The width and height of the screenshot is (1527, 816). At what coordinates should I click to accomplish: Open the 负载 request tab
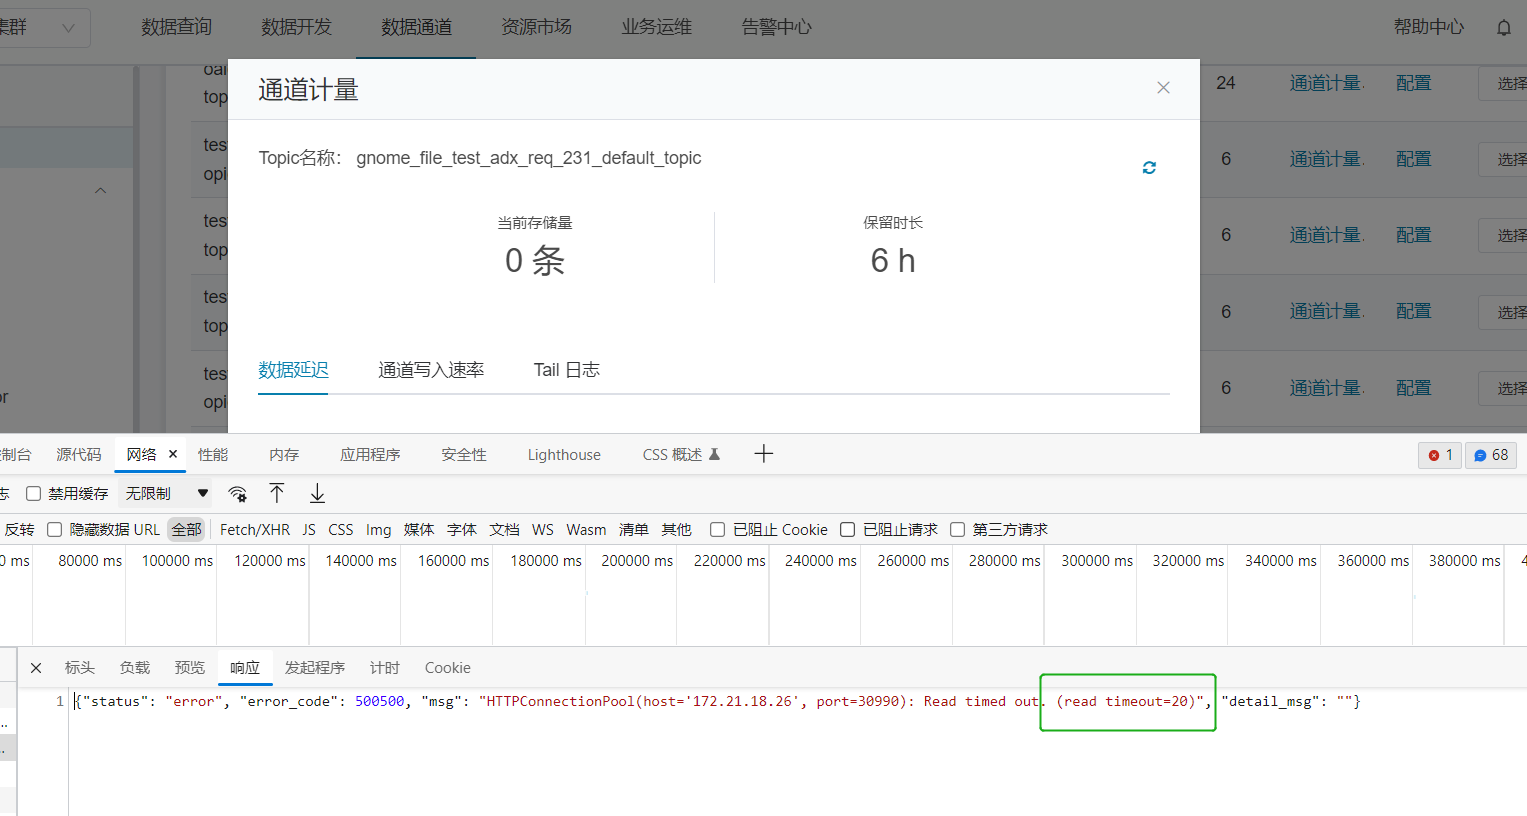tap(135, 668)
